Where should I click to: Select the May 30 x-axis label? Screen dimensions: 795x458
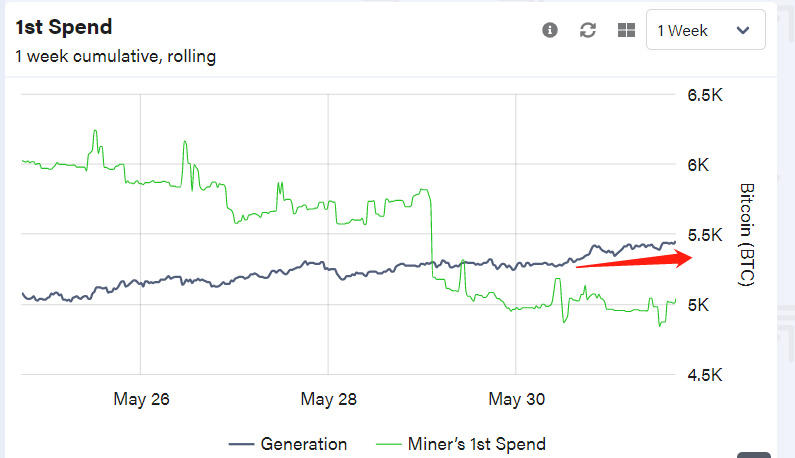click(x=516, y=400)
